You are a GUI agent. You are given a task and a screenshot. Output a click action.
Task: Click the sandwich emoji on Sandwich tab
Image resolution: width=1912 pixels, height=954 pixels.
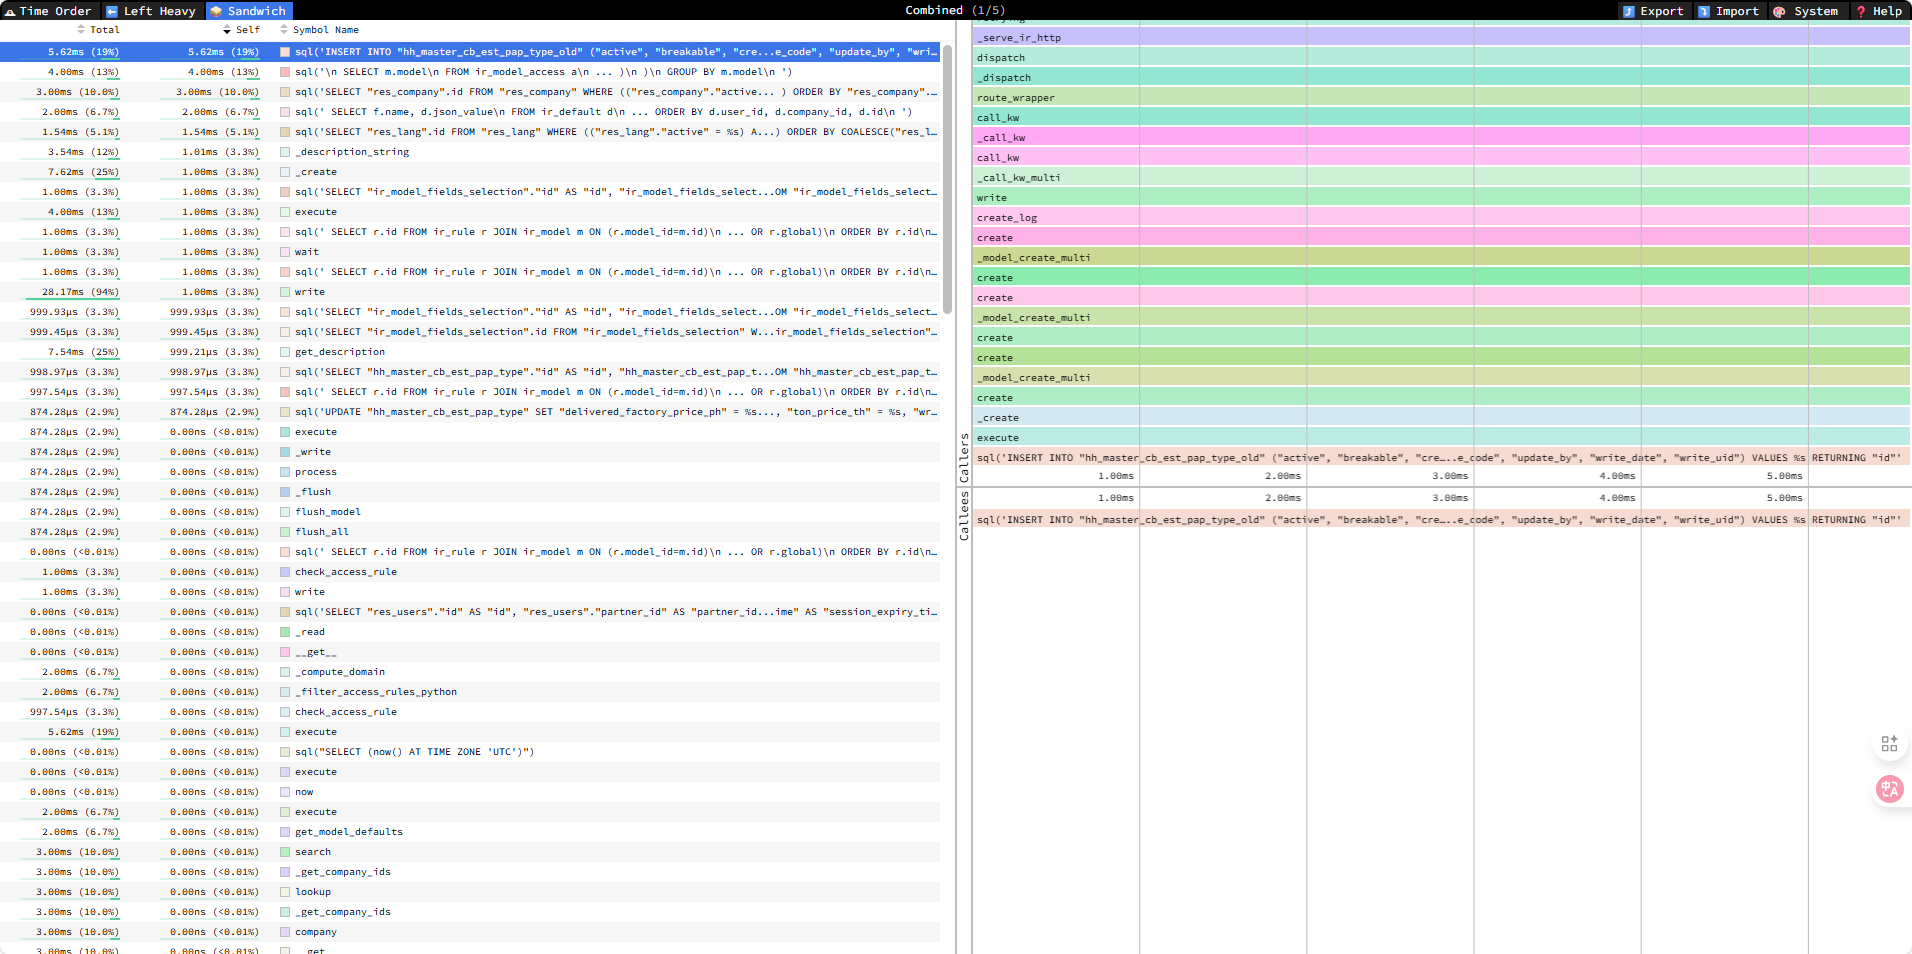point(216,11)
